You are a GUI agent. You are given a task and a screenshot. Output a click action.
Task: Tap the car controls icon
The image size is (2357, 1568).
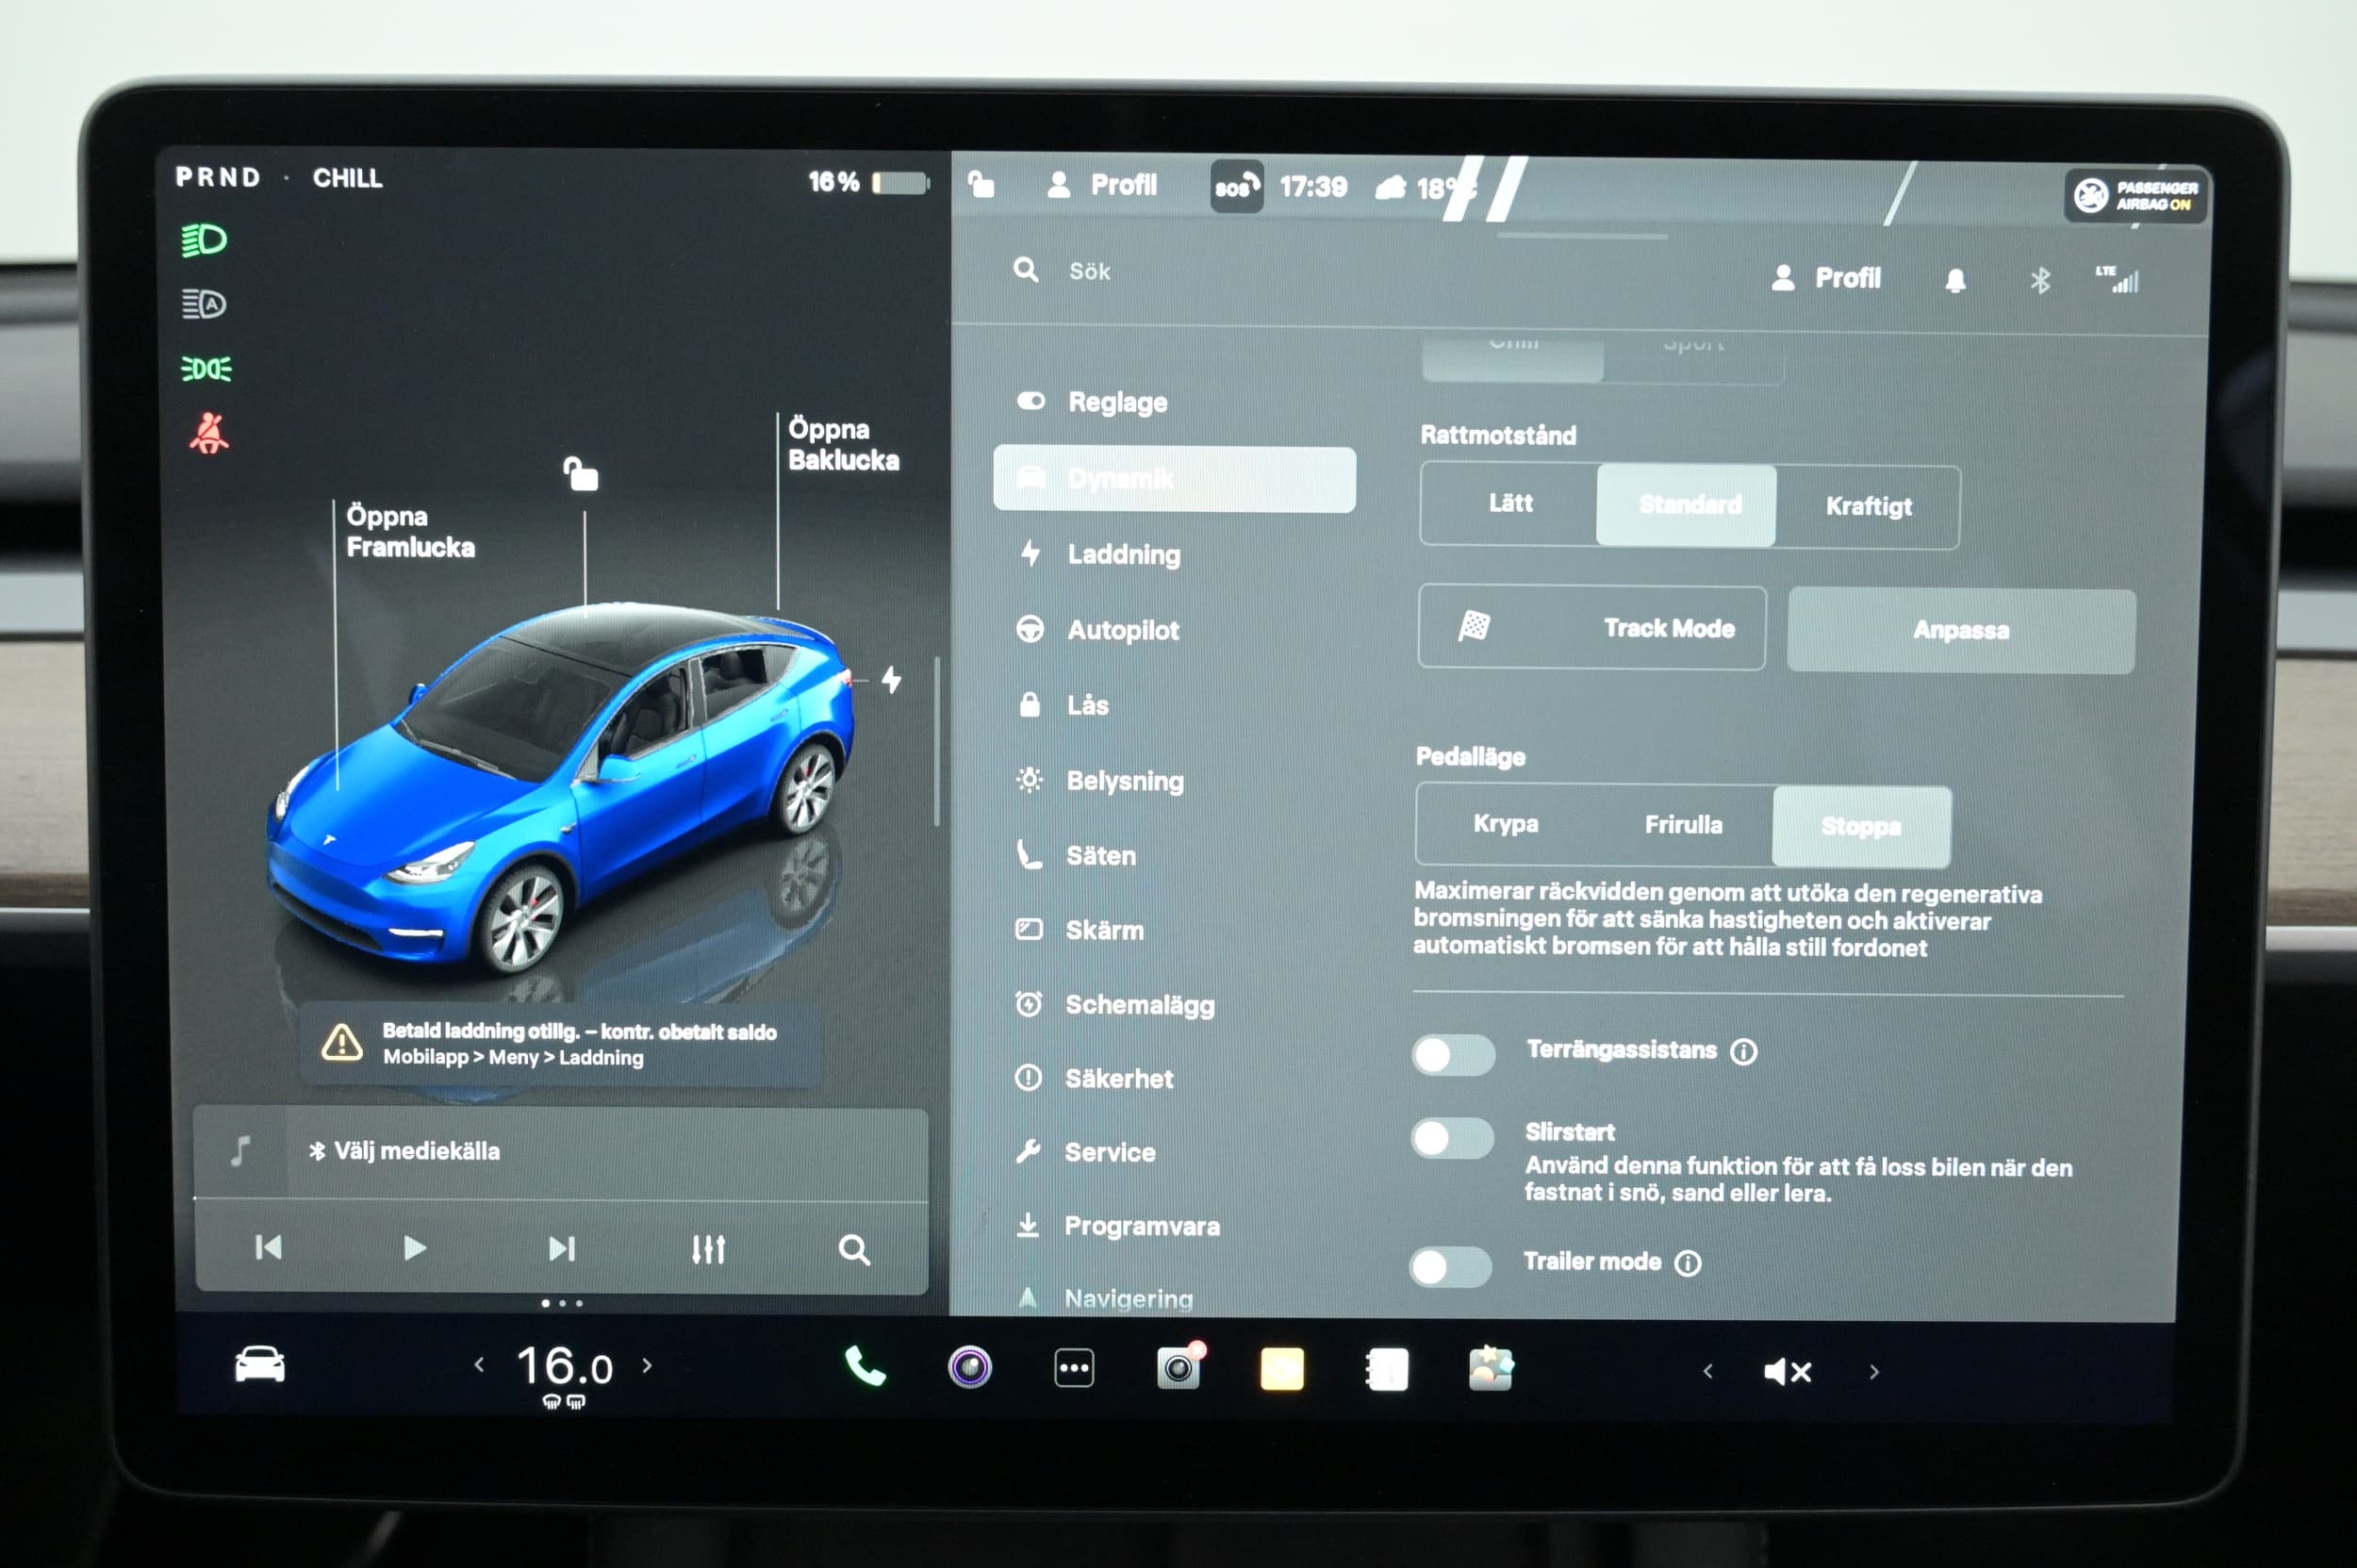click(260, 1365)
